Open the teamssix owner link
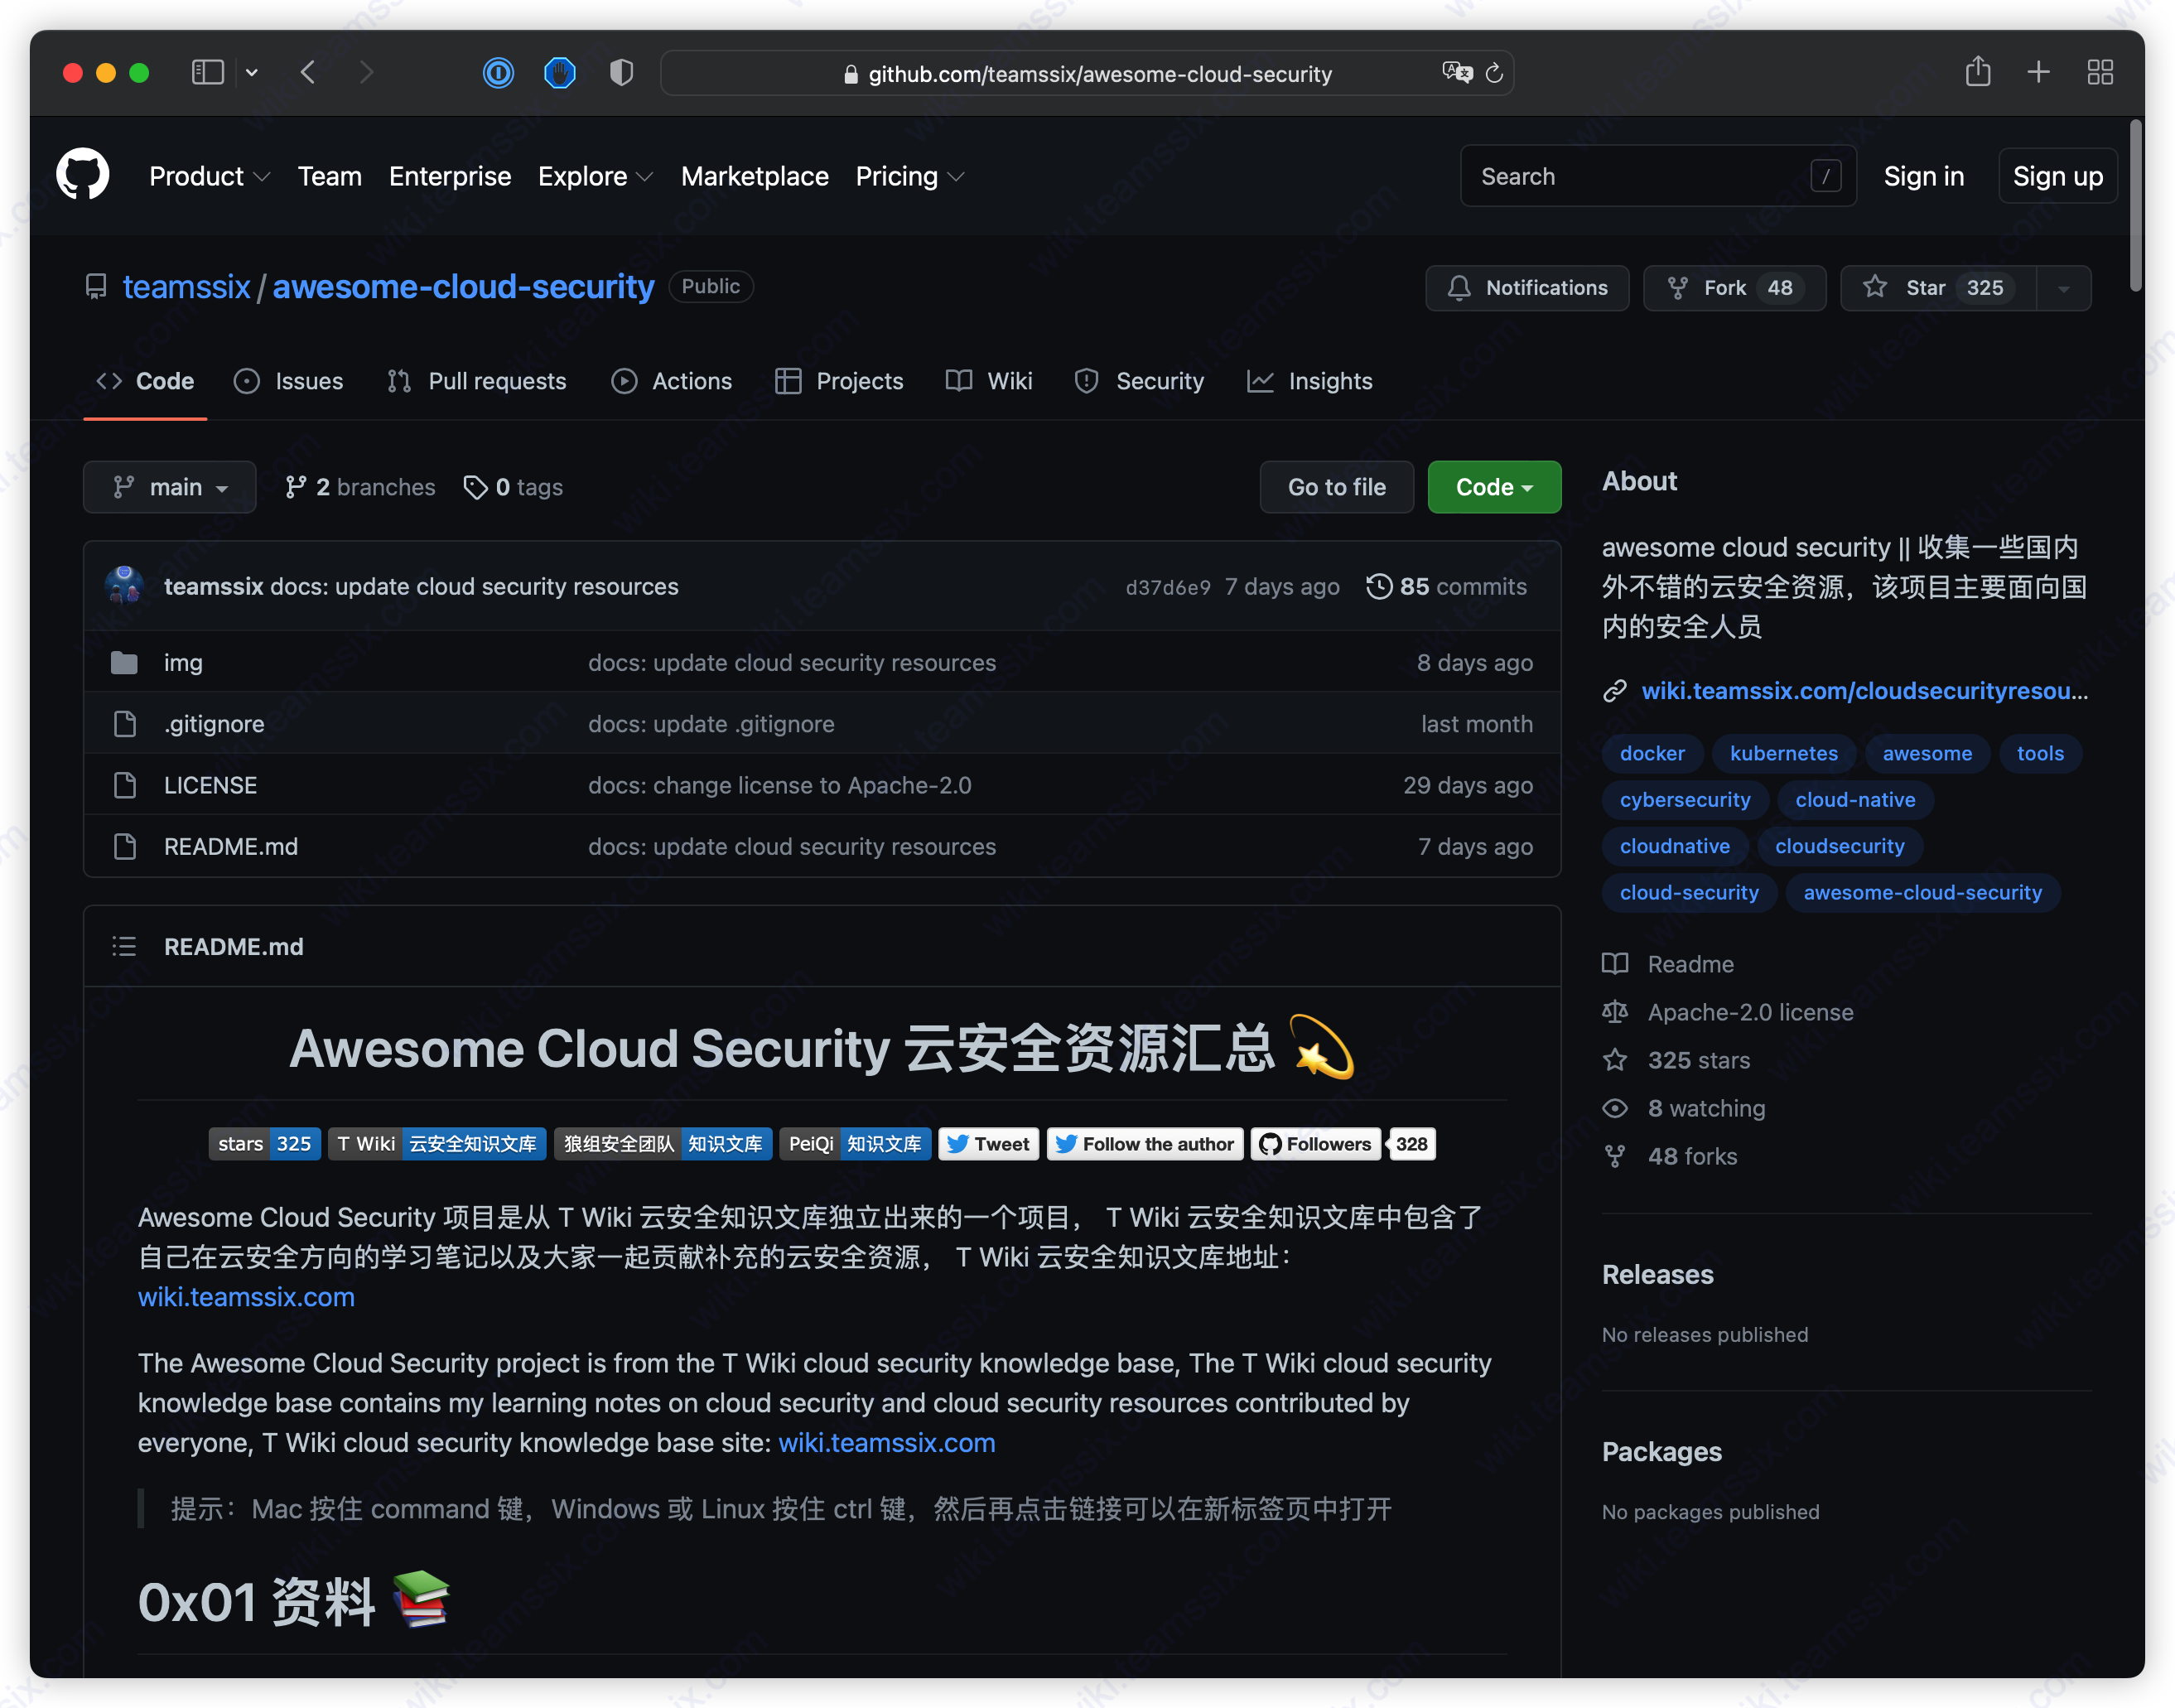The image size is (2175, 1708). click(x=186, y=287)
